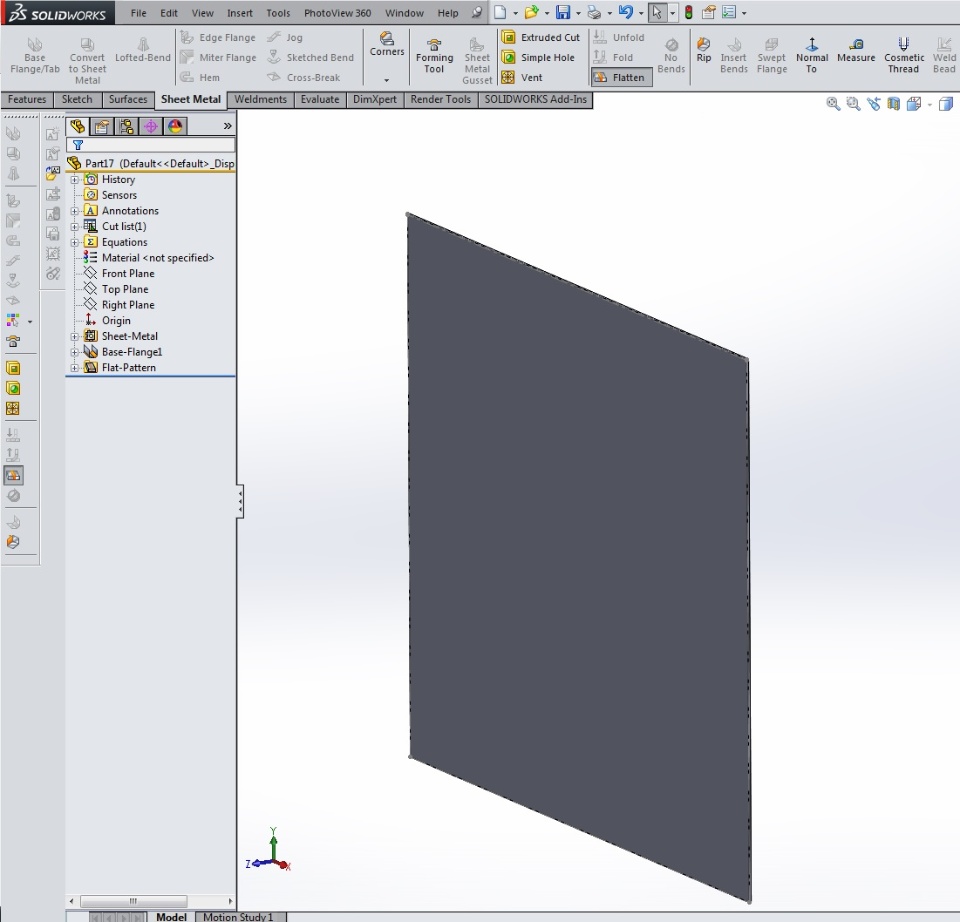
Task: Click the Weld Bead tool
Action: point(944,55)
